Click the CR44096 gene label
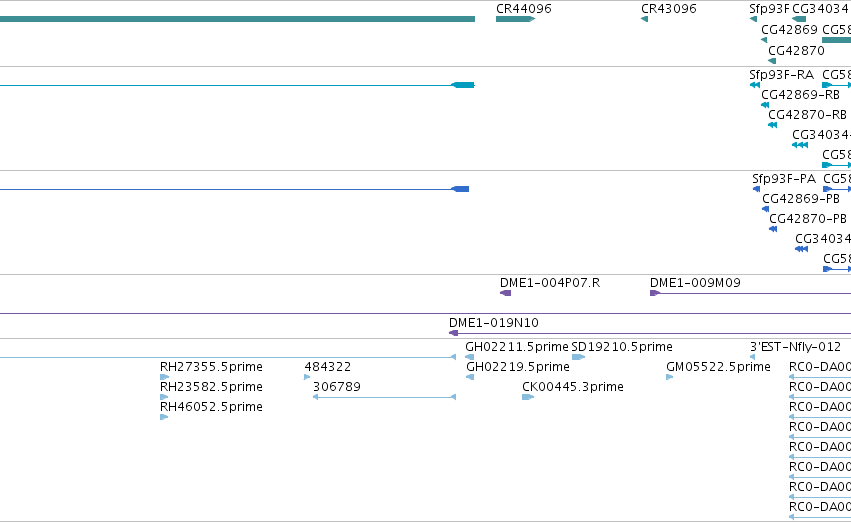The image size is (851, 522). pos(523,9)
